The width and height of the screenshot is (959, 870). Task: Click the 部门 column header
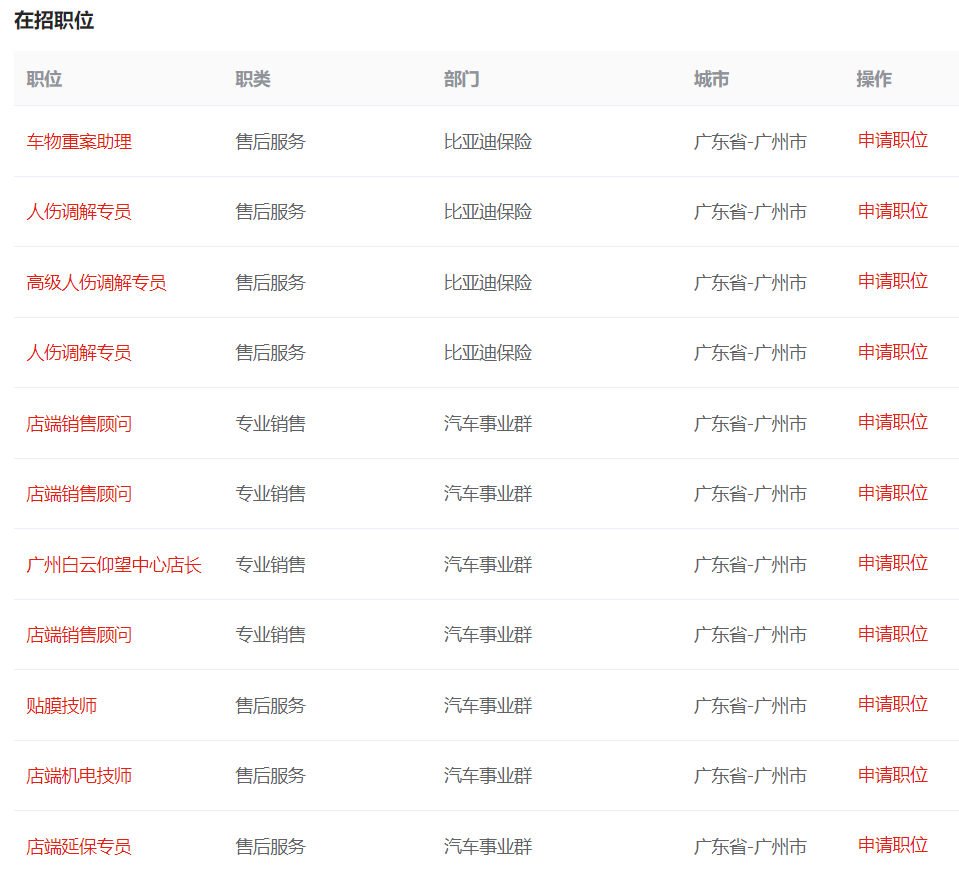click(x=462, y=79)
